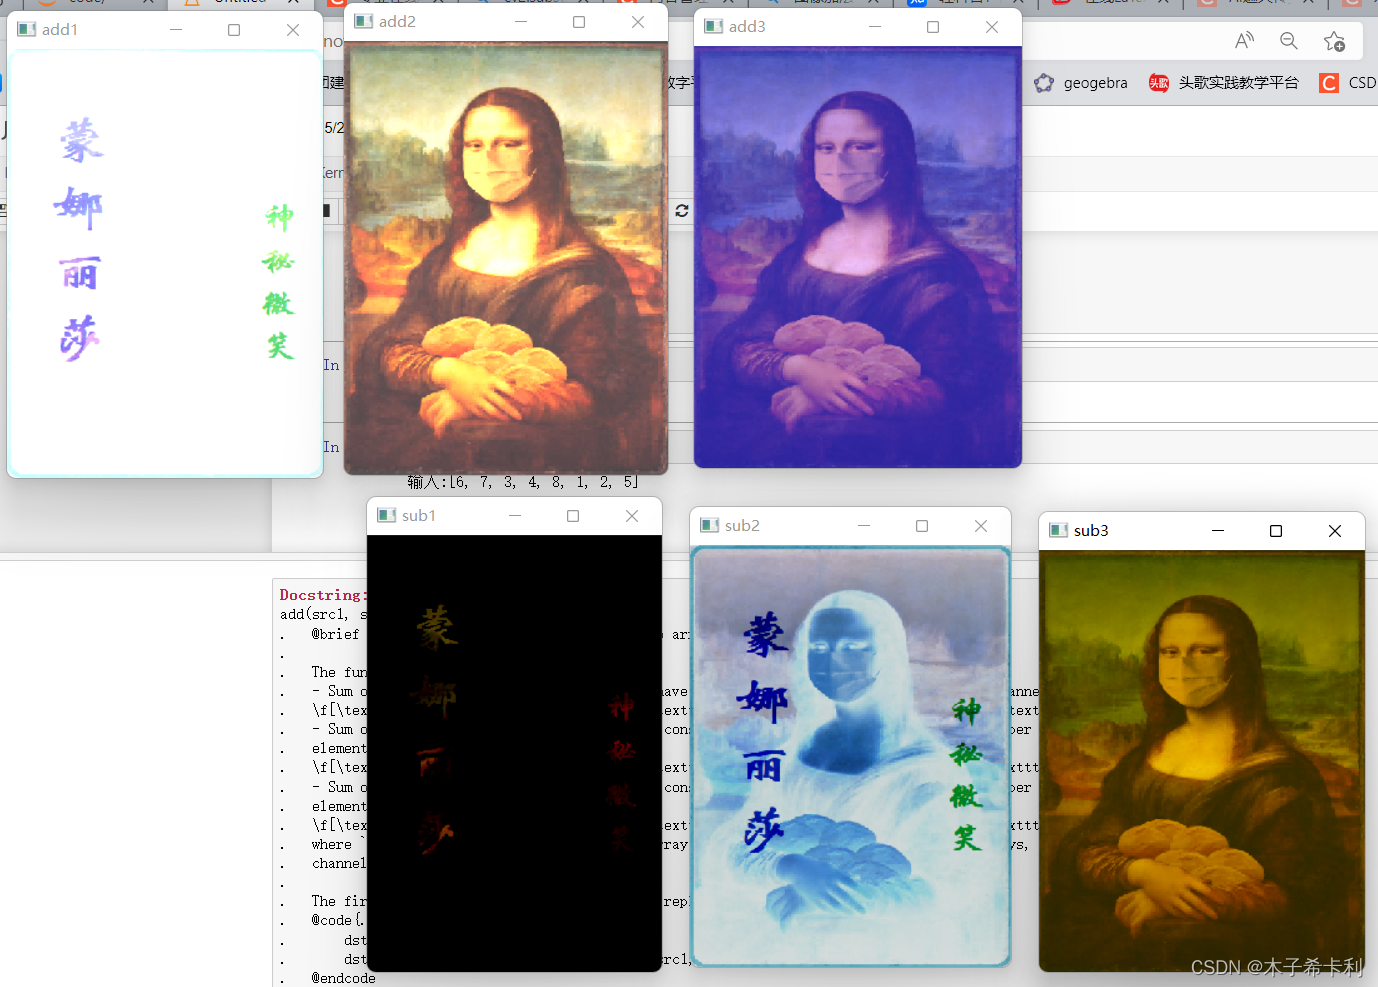Close the sub1 window
This screenshot has height=987, width=1378.
632,516
